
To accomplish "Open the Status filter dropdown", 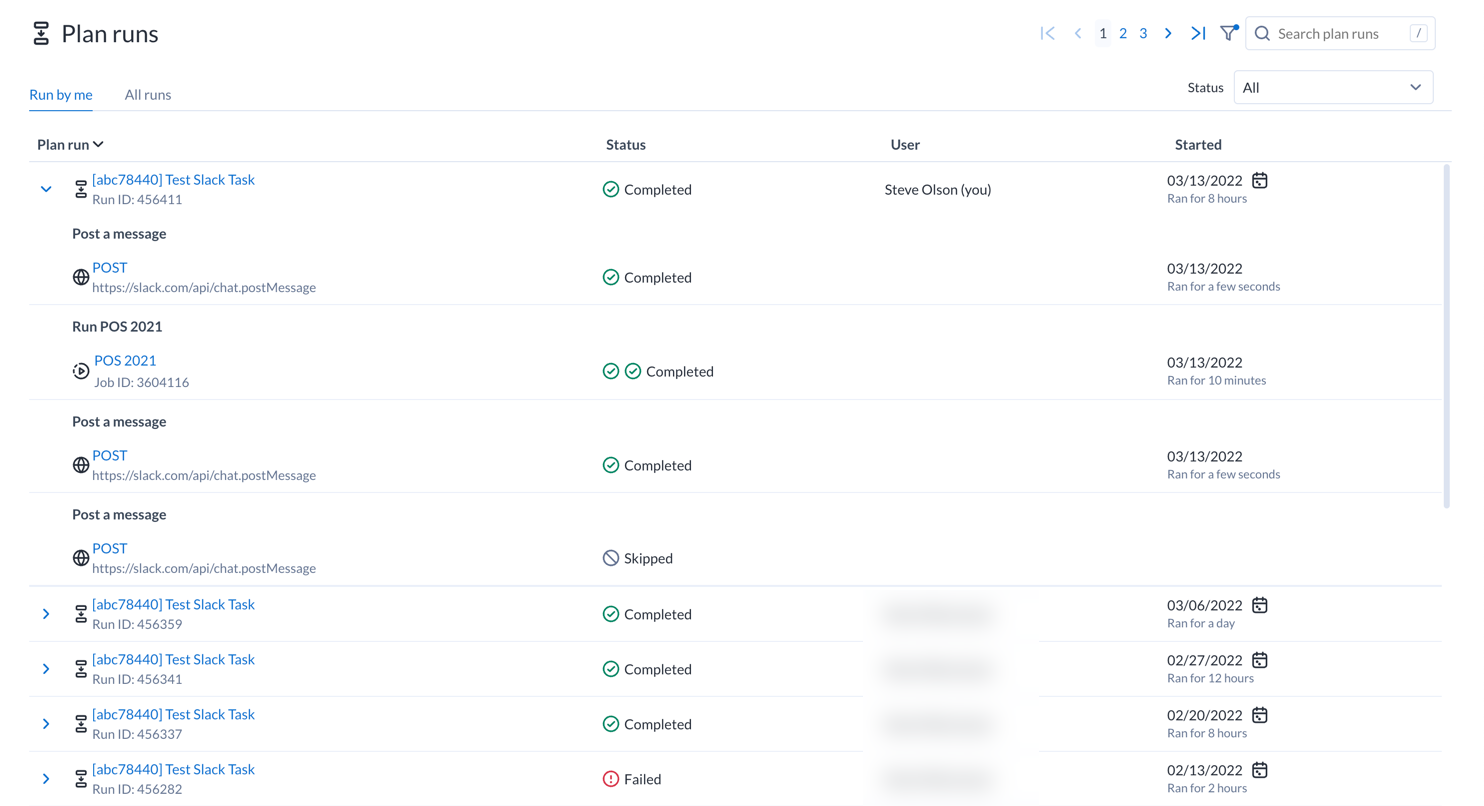I will tap(1333, 88).
